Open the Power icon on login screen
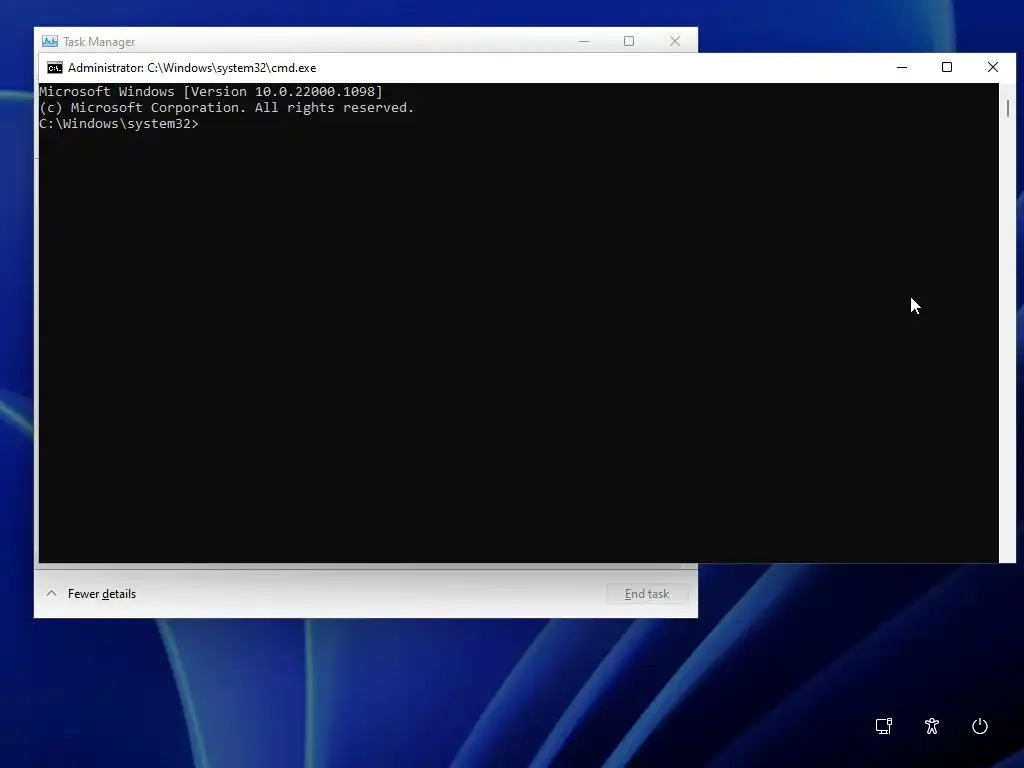This screenshot has height=768, width=1024. tap(980, 726)
